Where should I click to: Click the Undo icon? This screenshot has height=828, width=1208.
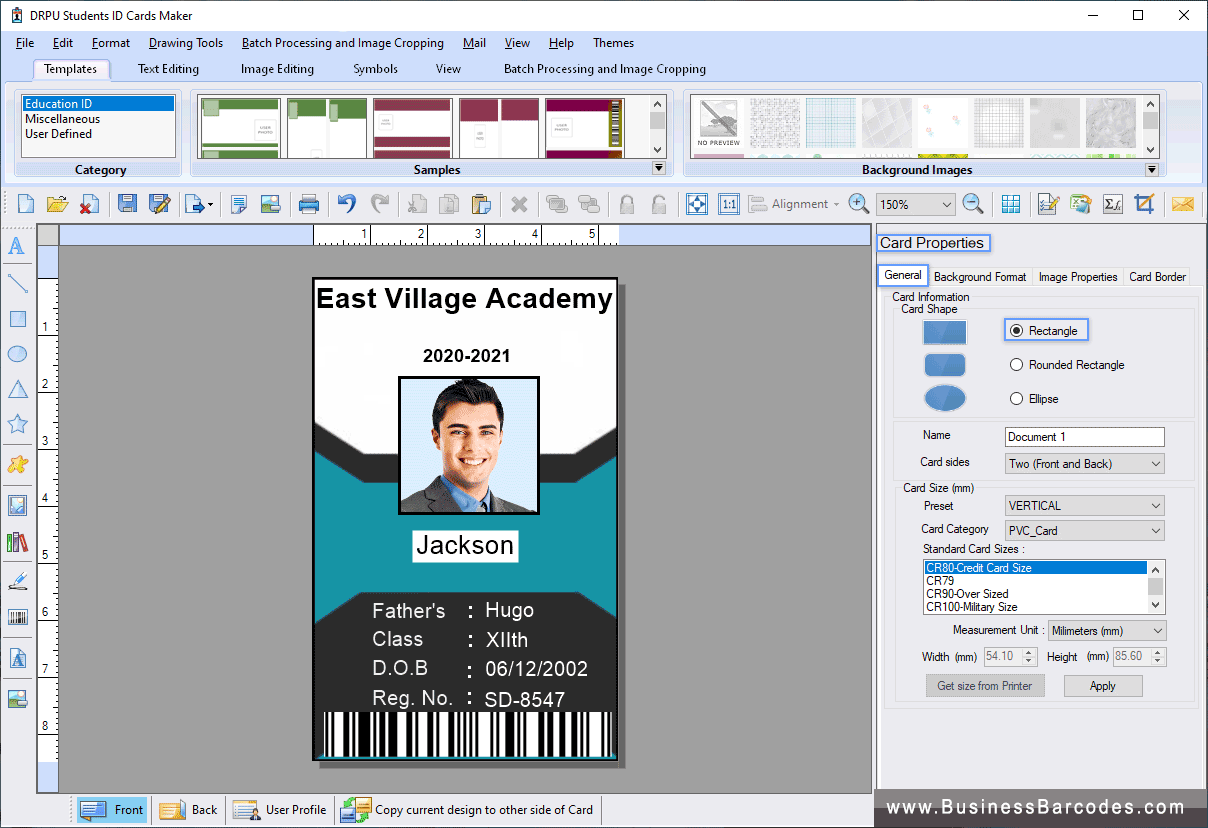[x=346, y=203]
